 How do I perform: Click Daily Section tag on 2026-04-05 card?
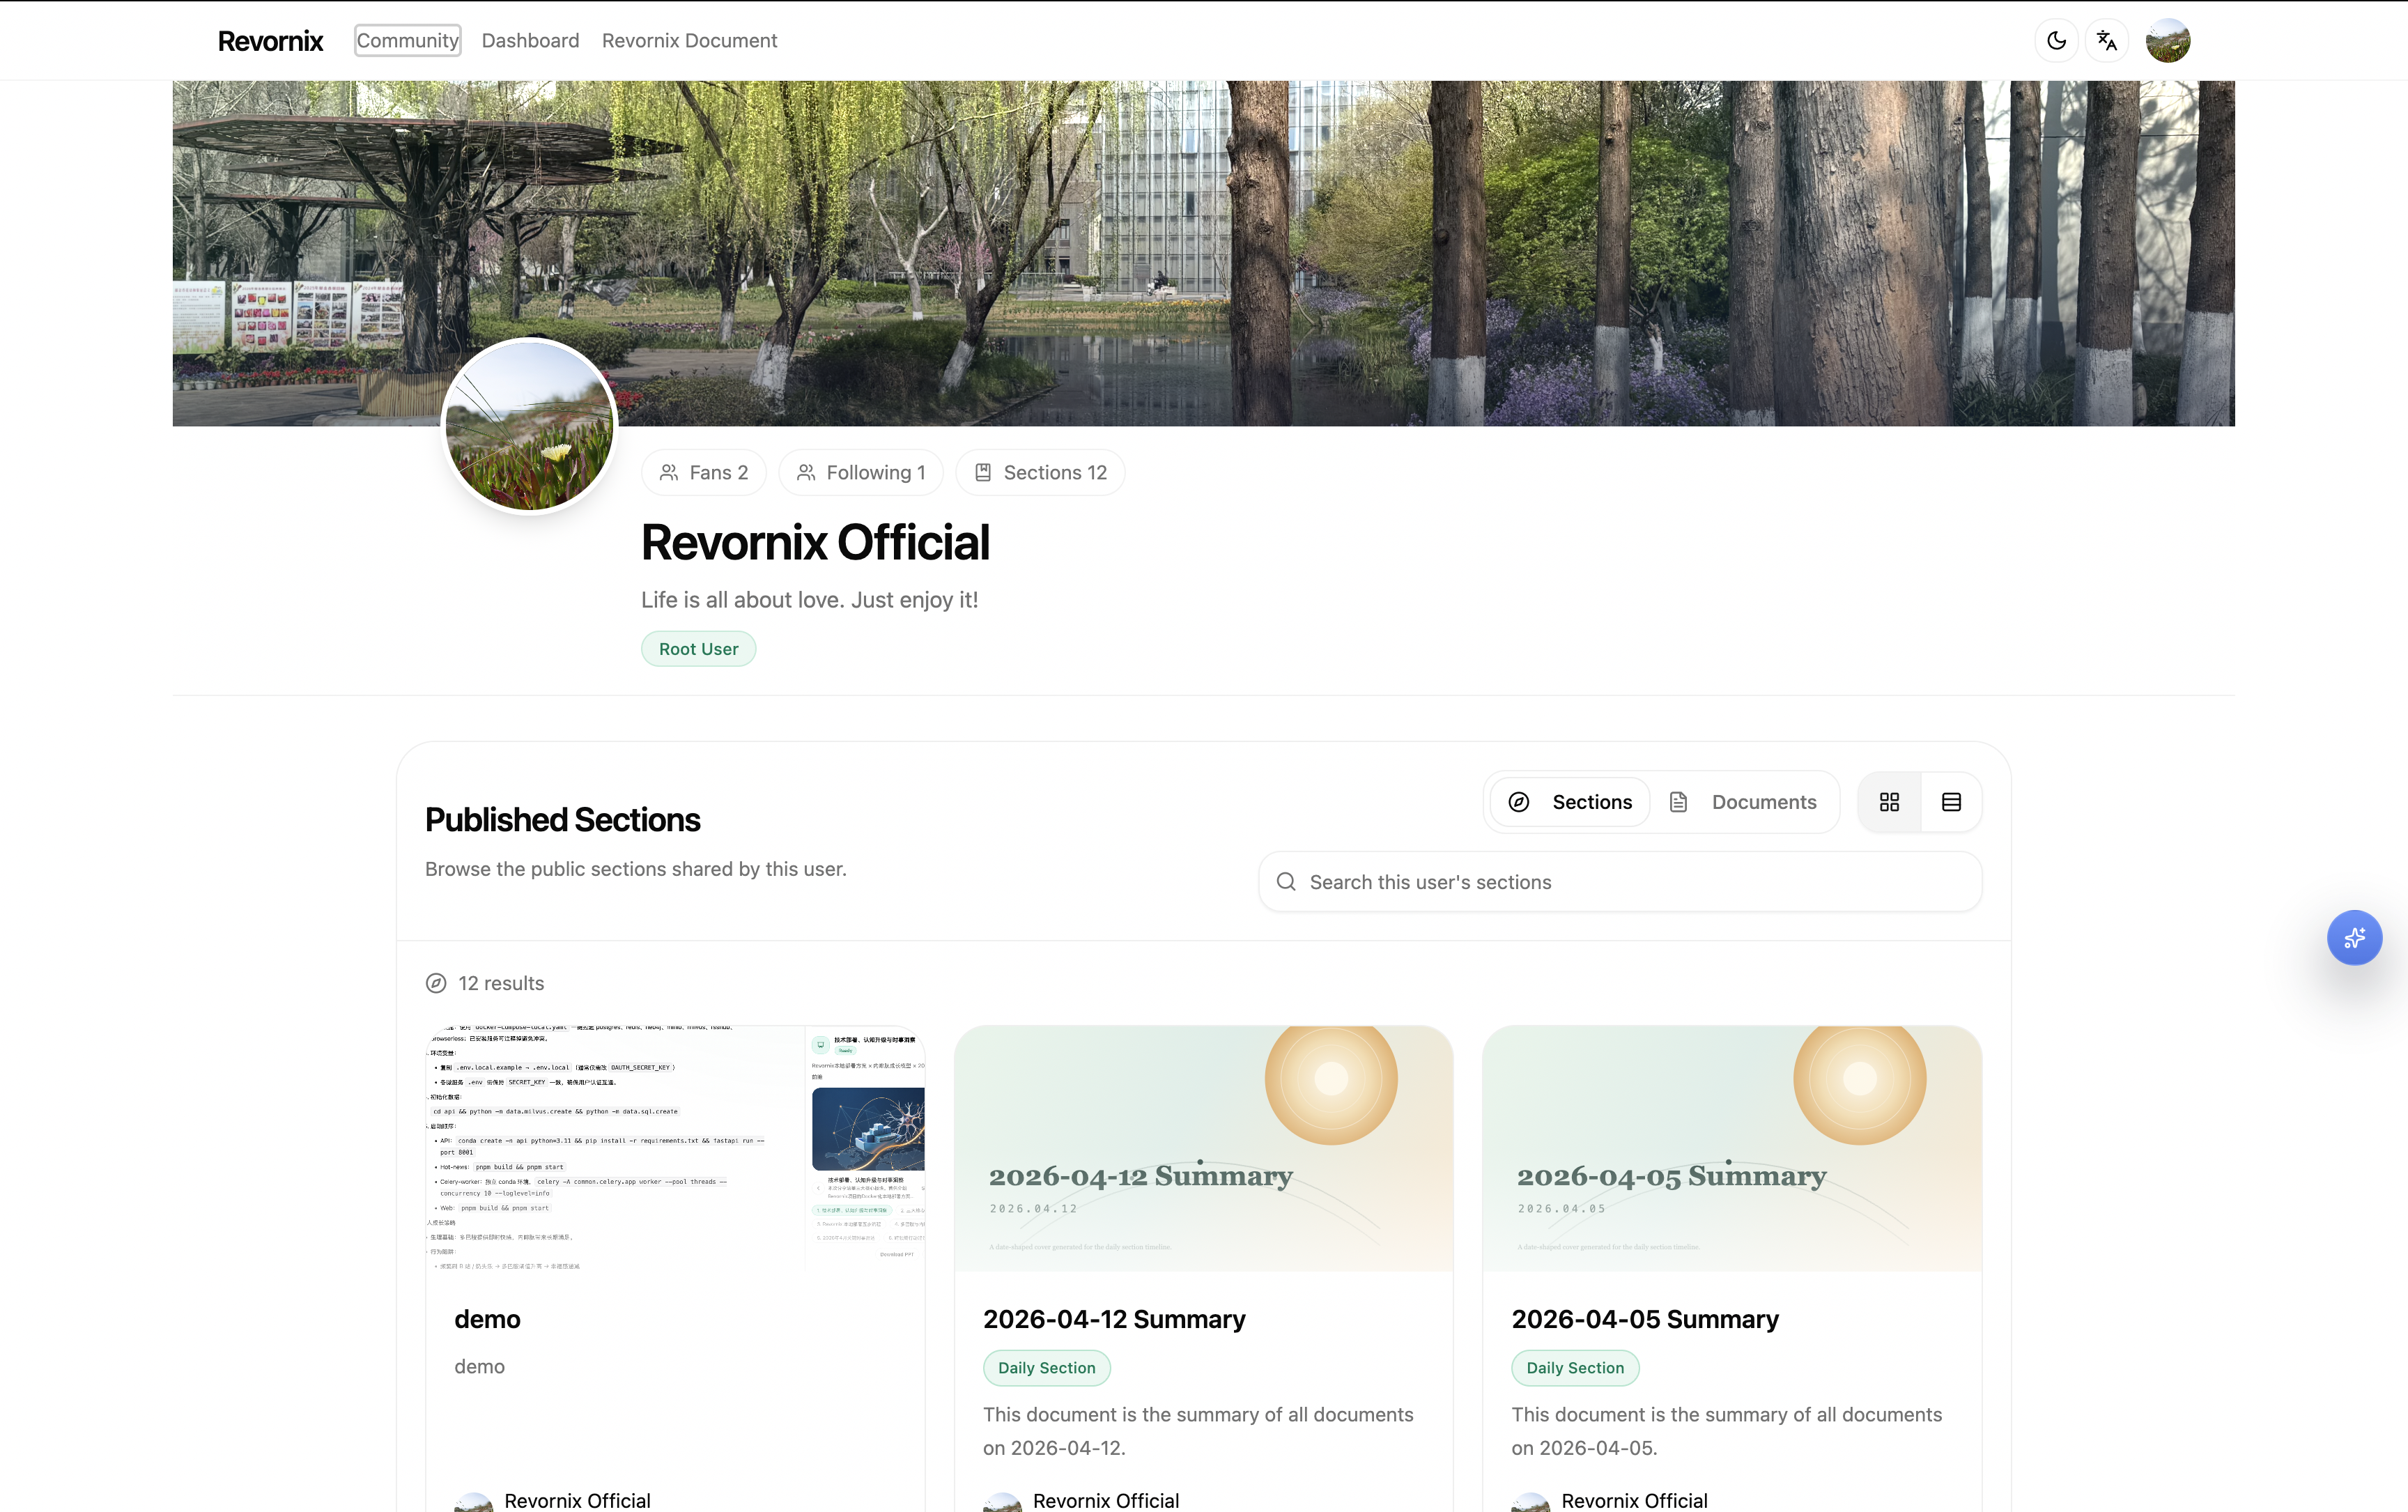tap(1575, 1368)
